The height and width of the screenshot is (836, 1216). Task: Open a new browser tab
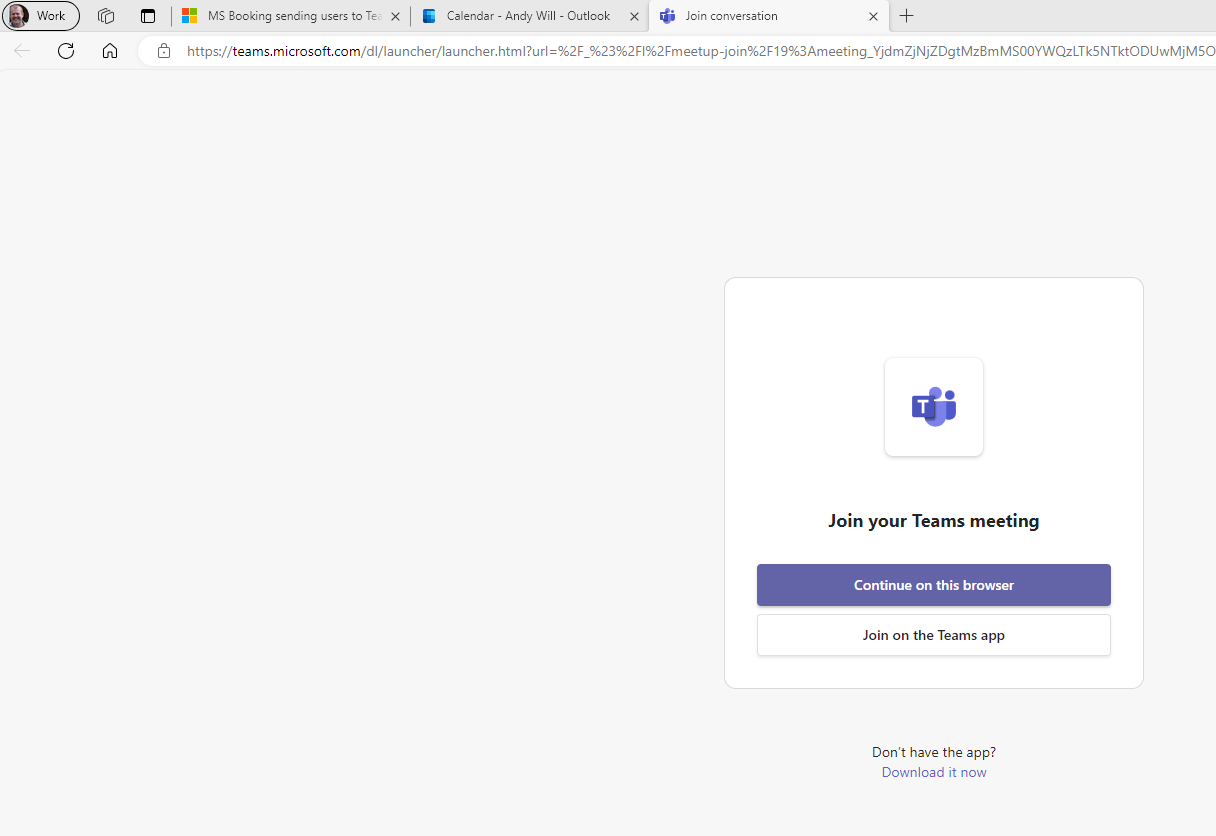coord(907,16)
